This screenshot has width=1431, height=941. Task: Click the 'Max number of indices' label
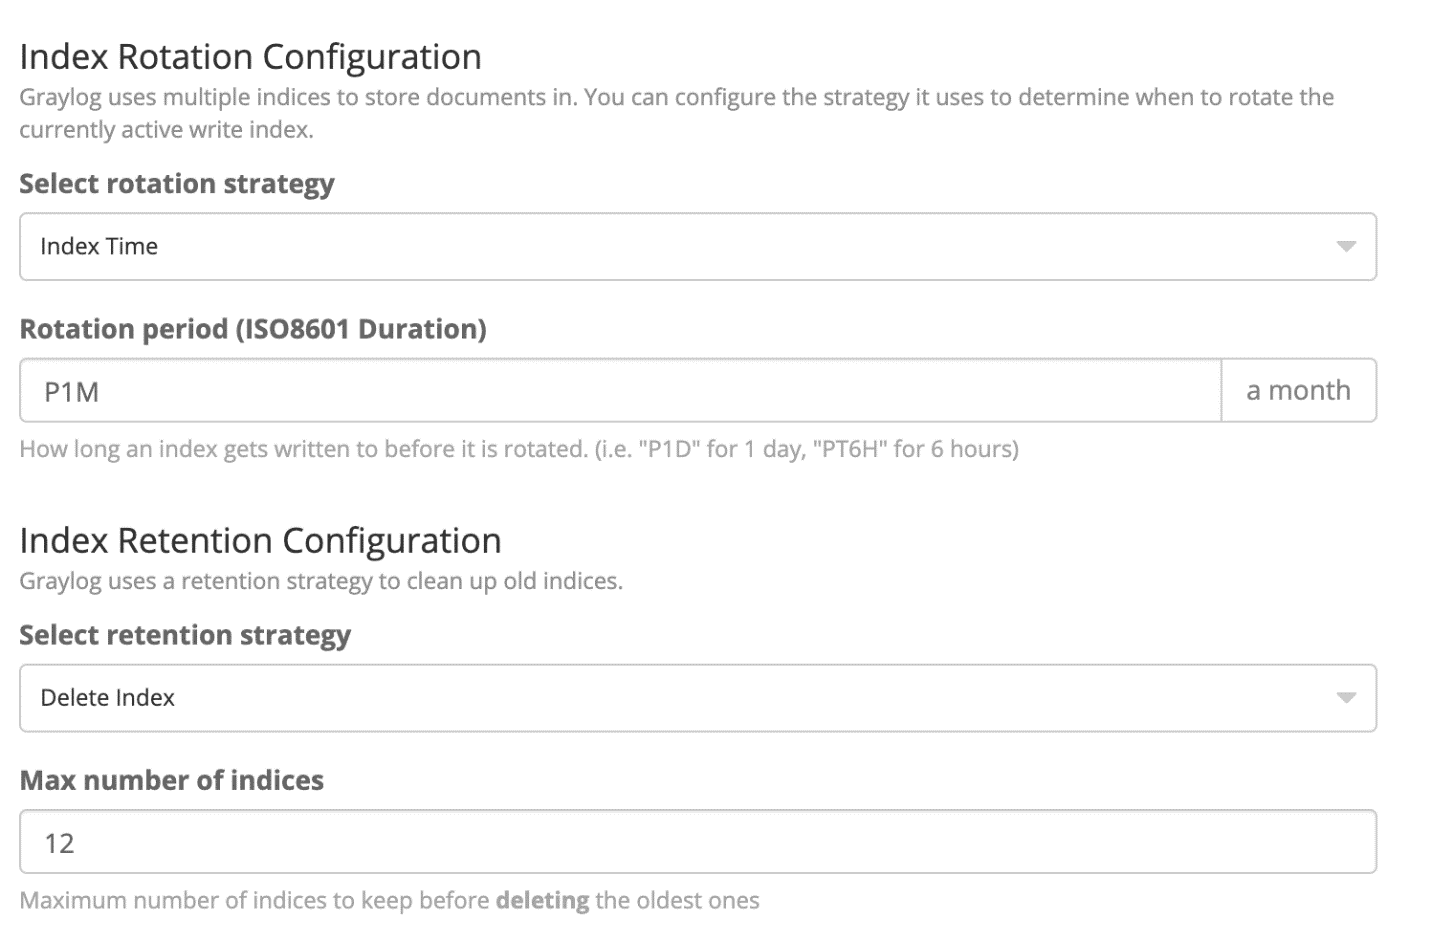tap(171, 780)
